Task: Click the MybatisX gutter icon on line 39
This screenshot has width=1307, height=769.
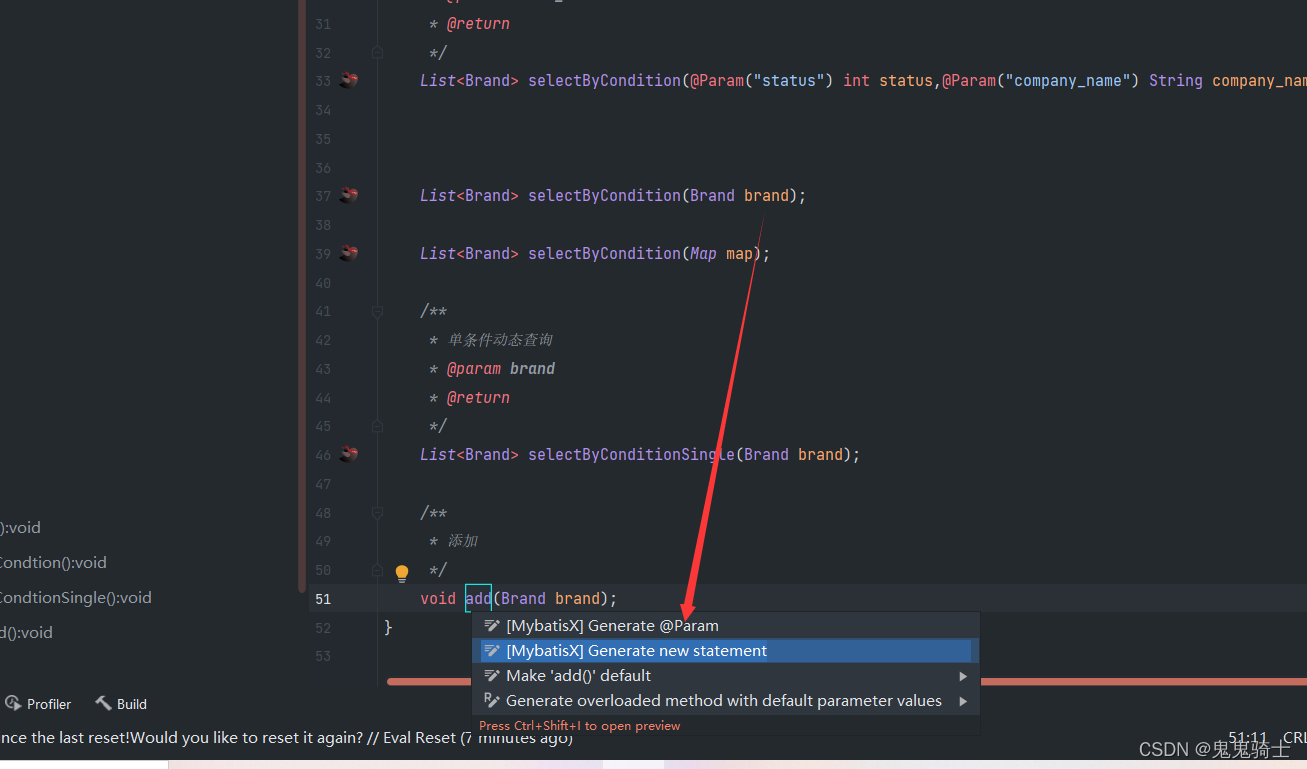Action: [349, 253]
